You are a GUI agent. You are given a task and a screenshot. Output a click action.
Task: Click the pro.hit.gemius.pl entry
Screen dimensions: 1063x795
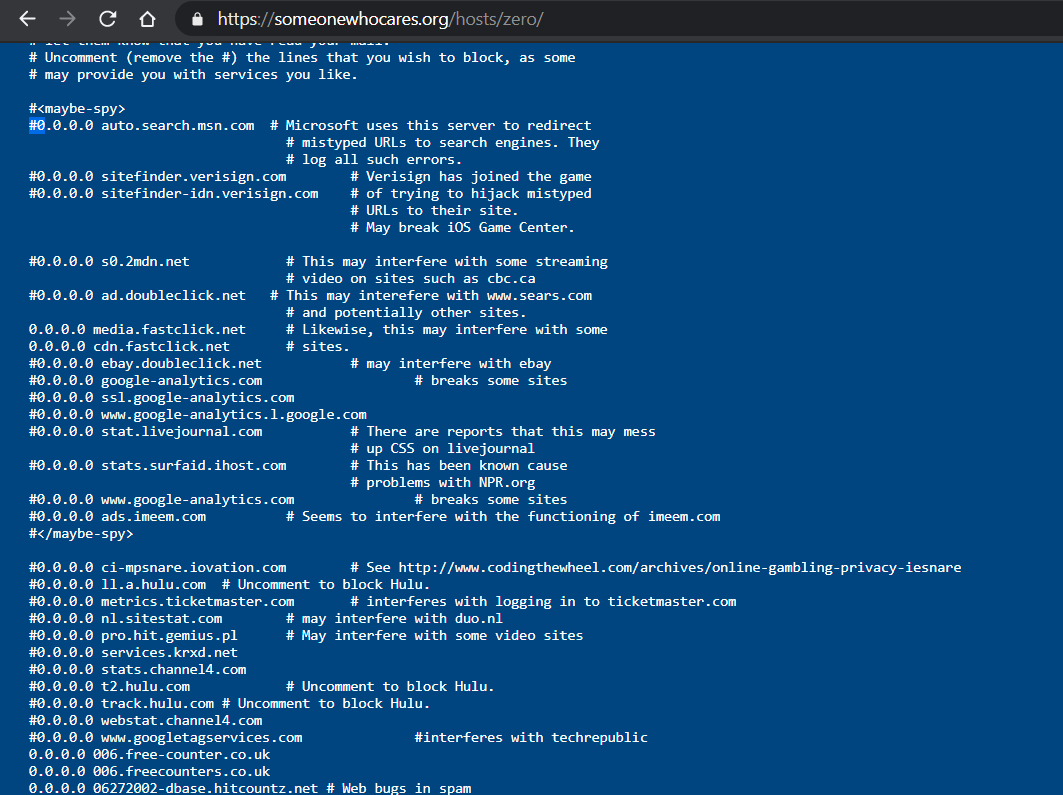click(x=169, y=635)
